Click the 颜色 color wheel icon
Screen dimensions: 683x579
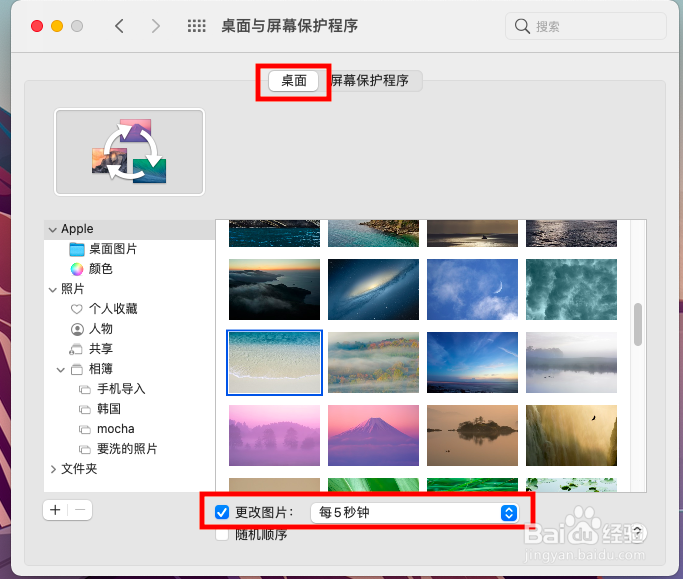click(x=77, y=269)
